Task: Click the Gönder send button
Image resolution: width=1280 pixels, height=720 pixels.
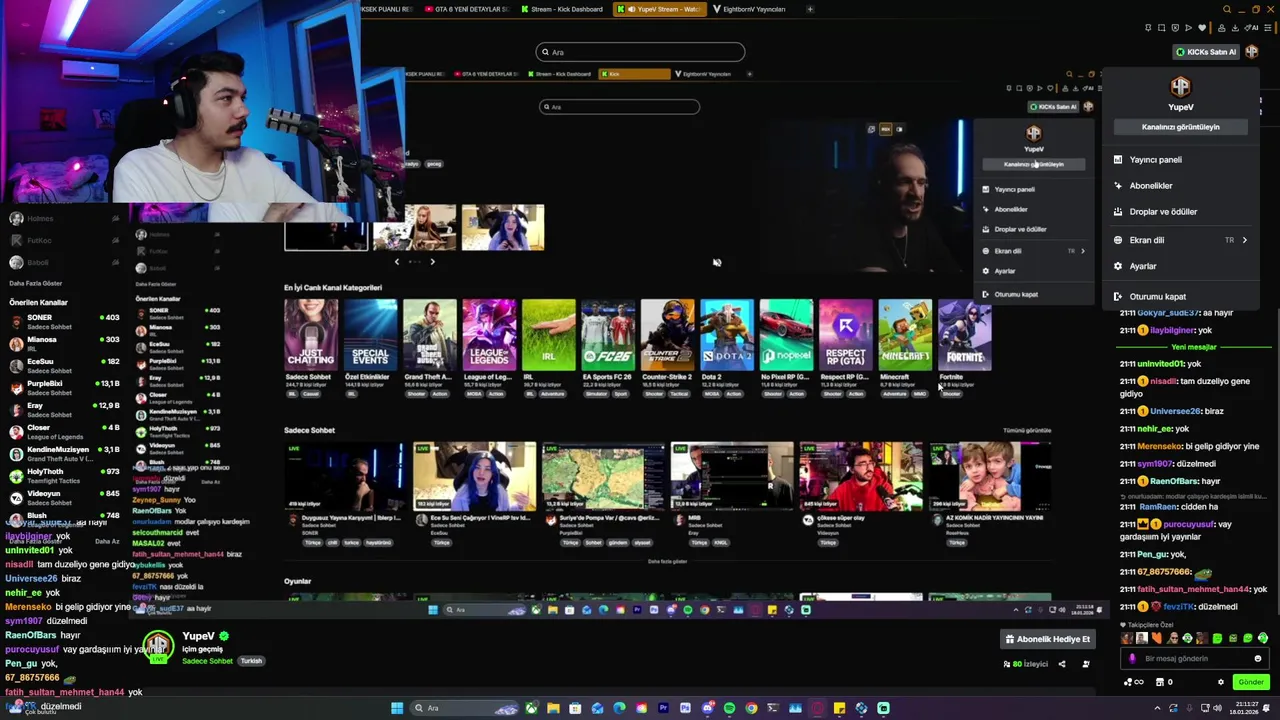Action: click(1251, 682)
